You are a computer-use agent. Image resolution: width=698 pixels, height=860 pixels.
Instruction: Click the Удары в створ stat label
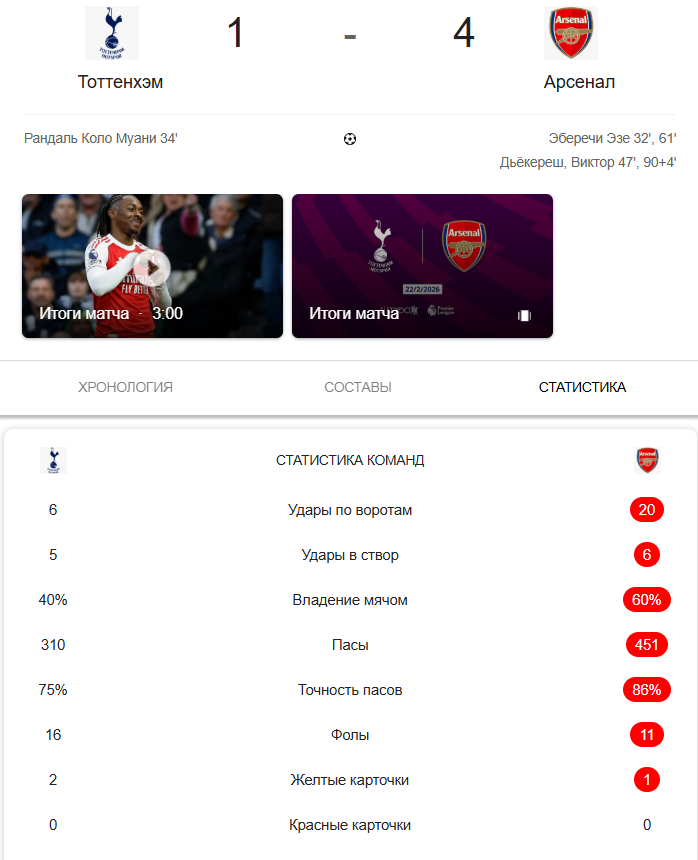pyautogui.click(x=350, y=555)
